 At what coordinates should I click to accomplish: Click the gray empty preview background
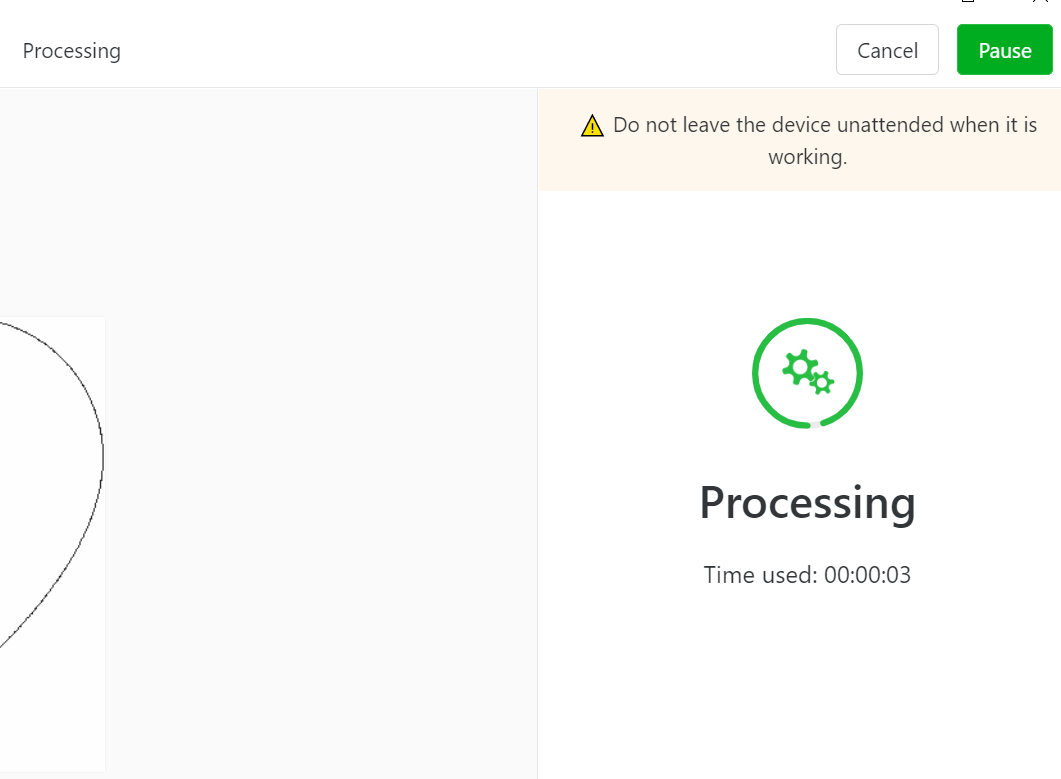coord(321,433)
